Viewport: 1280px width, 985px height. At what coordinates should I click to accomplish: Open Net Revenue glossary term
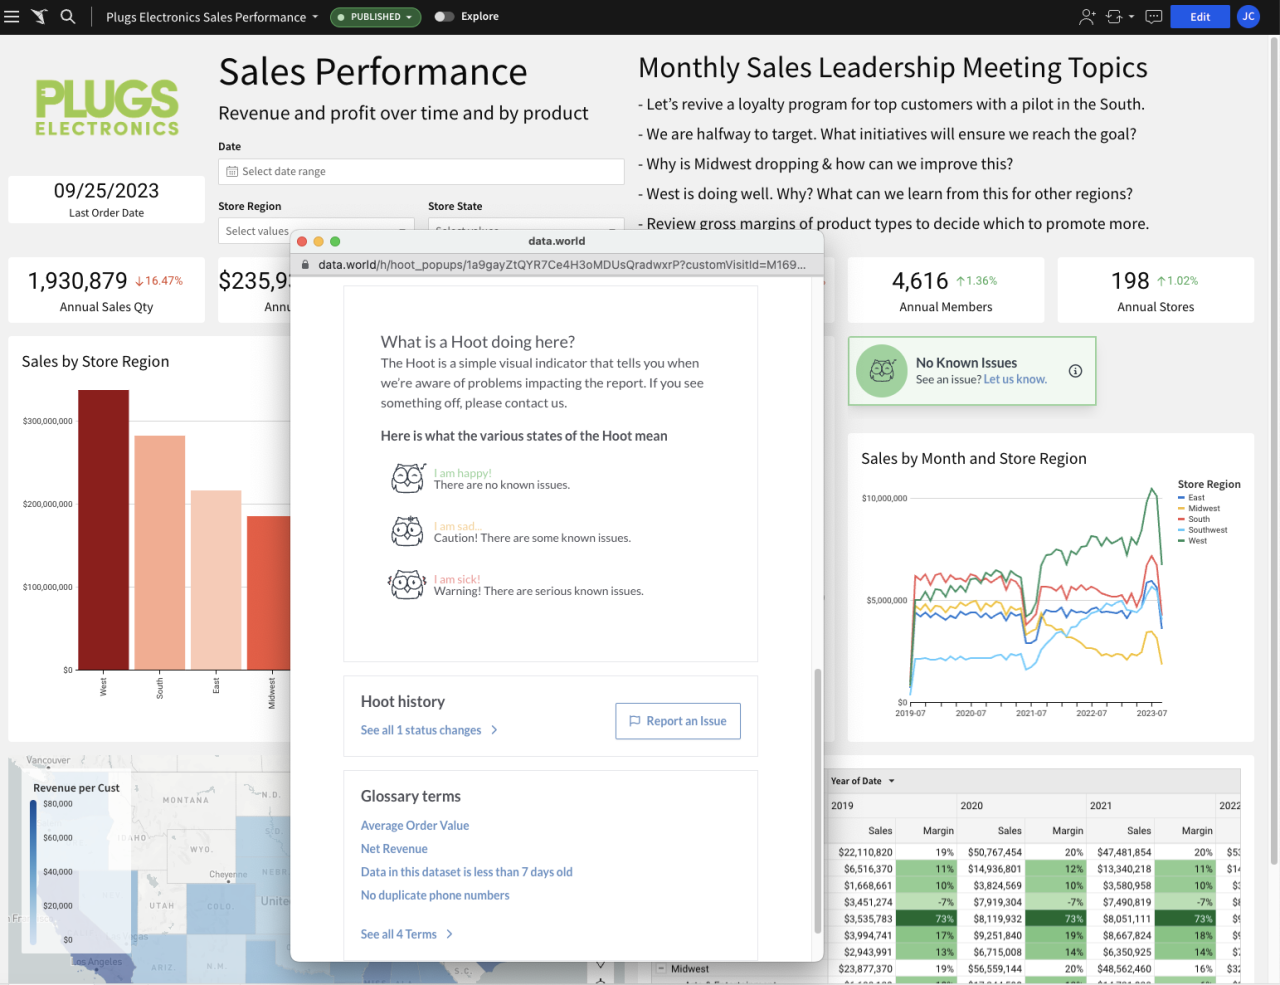[394, 849]
